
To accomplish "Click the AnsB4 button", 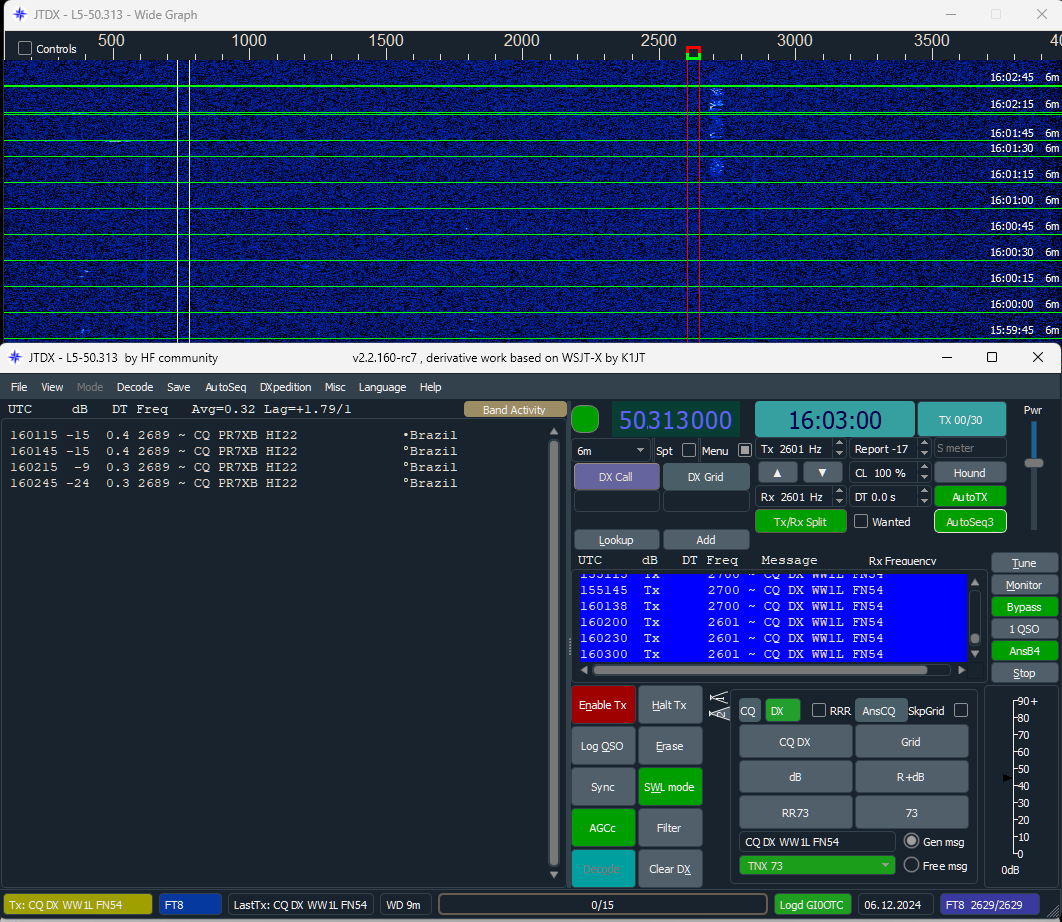I will click(x=1023, y=651).
